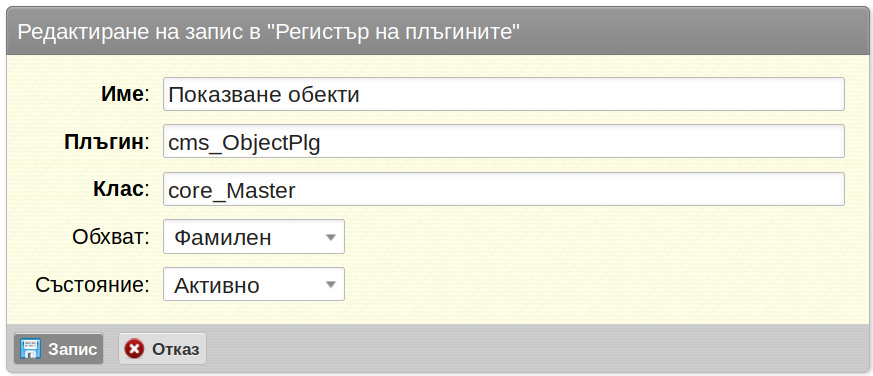Screen dimensions: 873x376
Task: Click the bold Име label
Action: 122,94
